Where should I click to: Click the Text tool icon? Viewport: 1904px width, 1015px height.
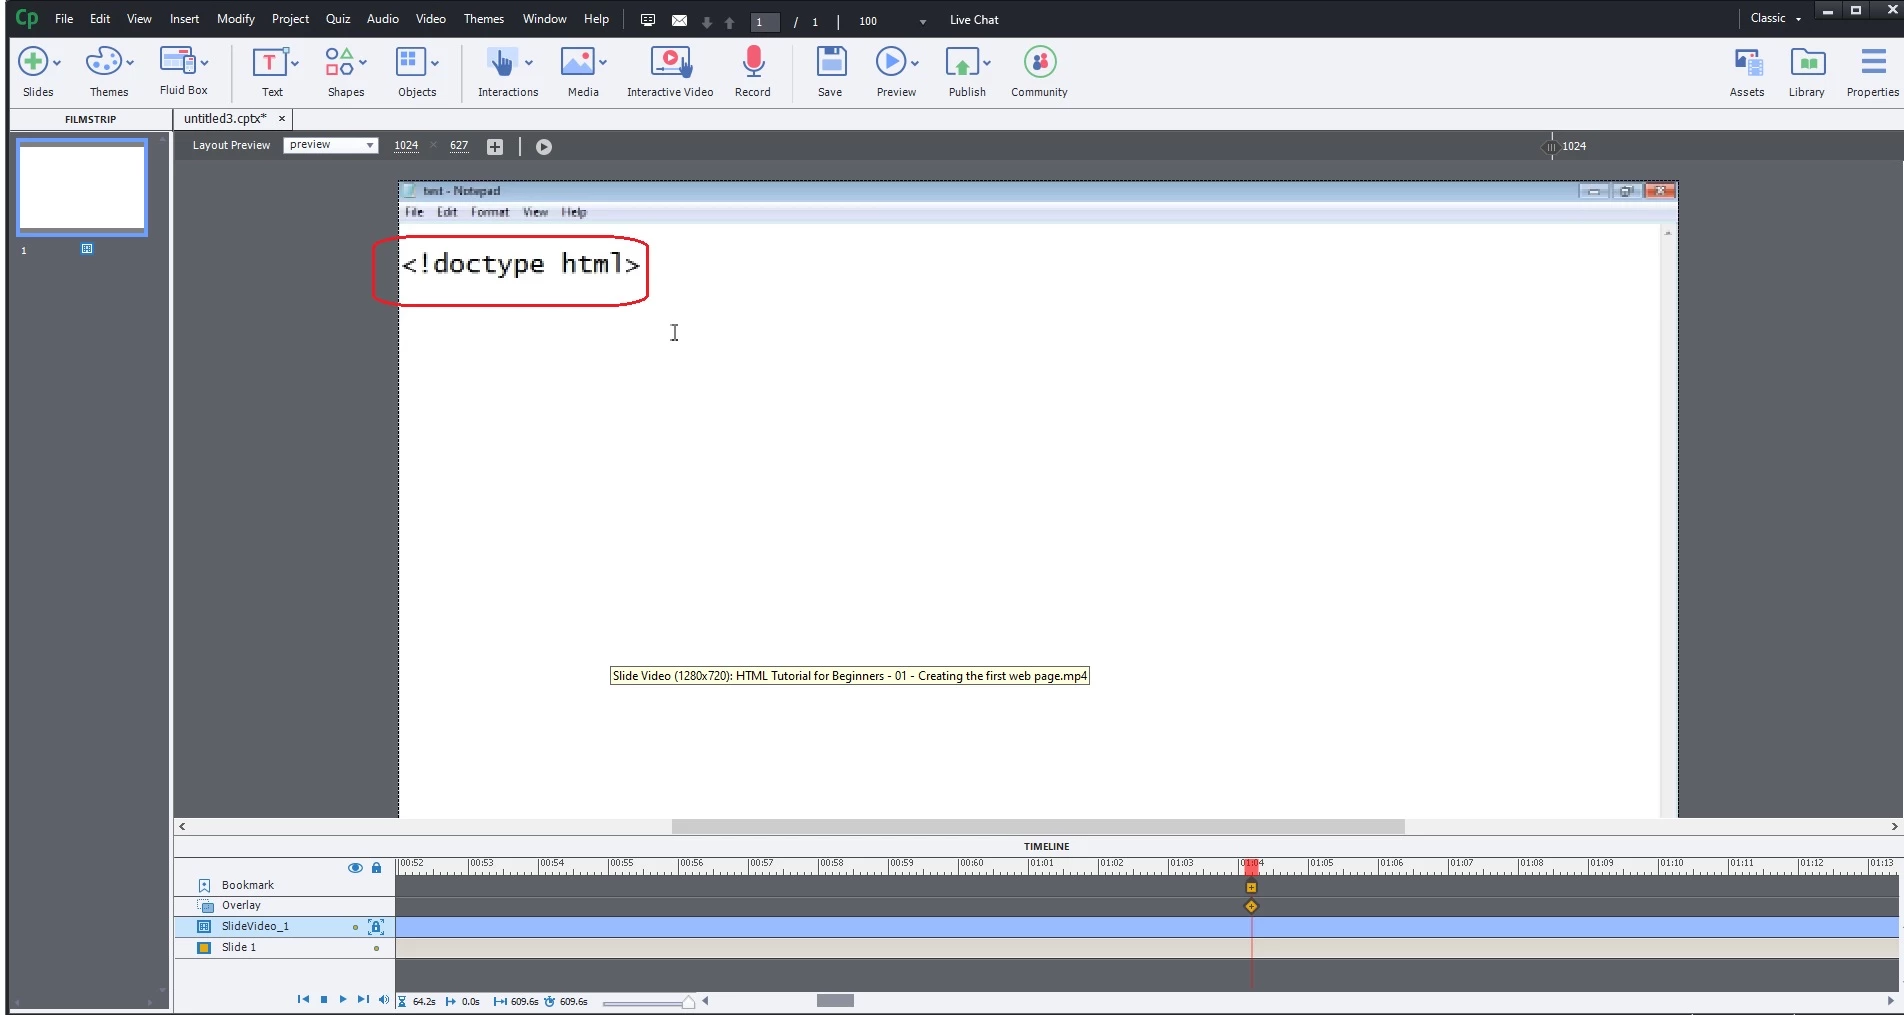[268, 62]
